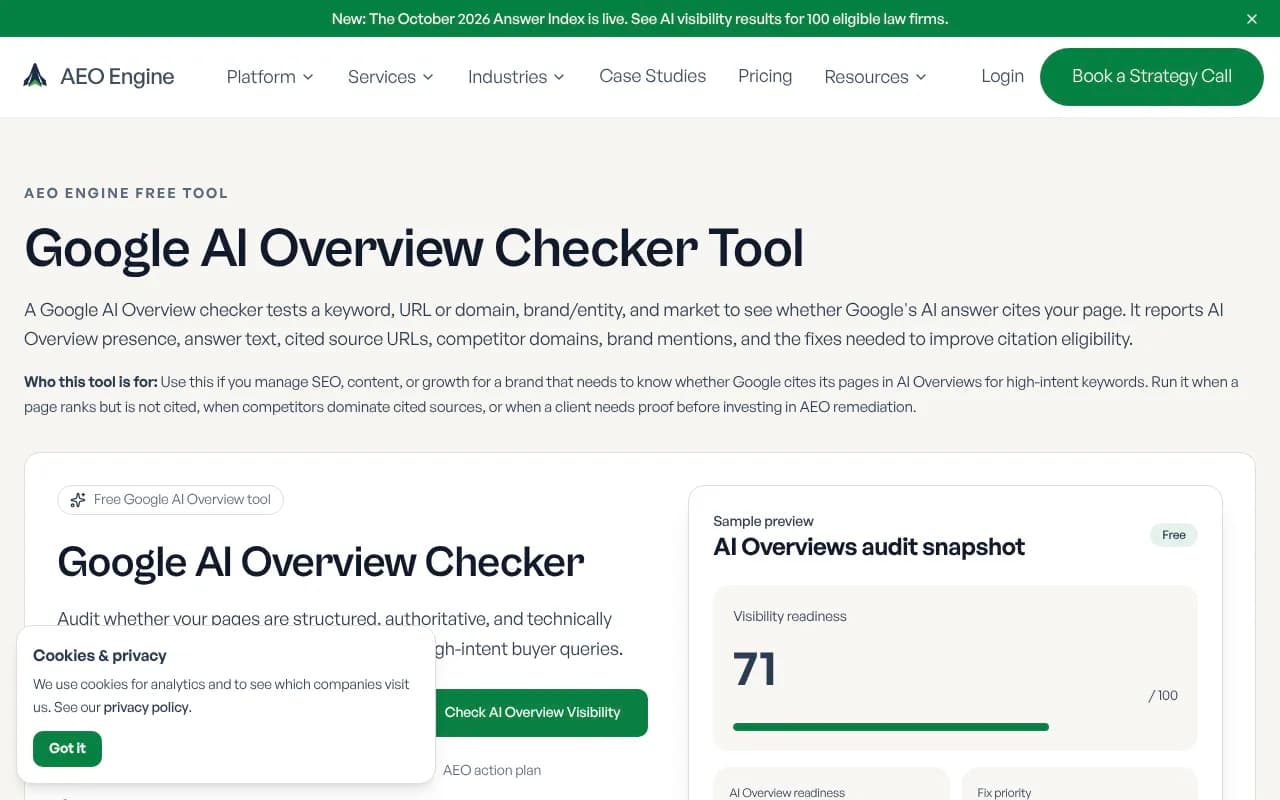Image resolution: width=1280 pixels, height=800 pixels.
Task: Open the Services dropdown
Action: (390, 77)
